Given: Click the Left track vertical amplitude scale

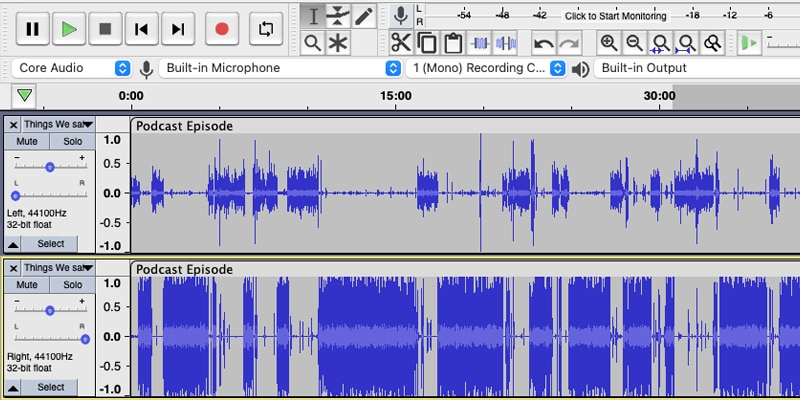Looking at the screenshot, I should [113, 192].
